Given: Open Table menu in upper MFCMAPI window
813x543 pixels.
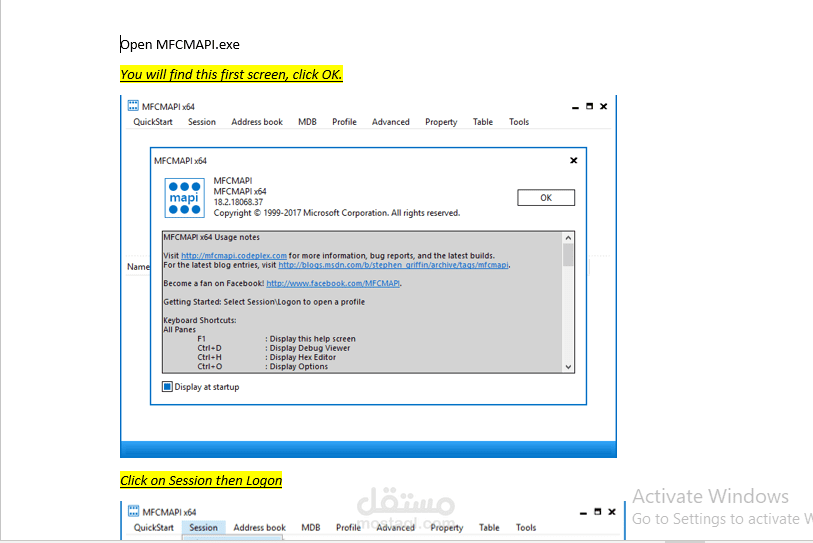Looking at the screenshot, I should [x=483, y=122].
